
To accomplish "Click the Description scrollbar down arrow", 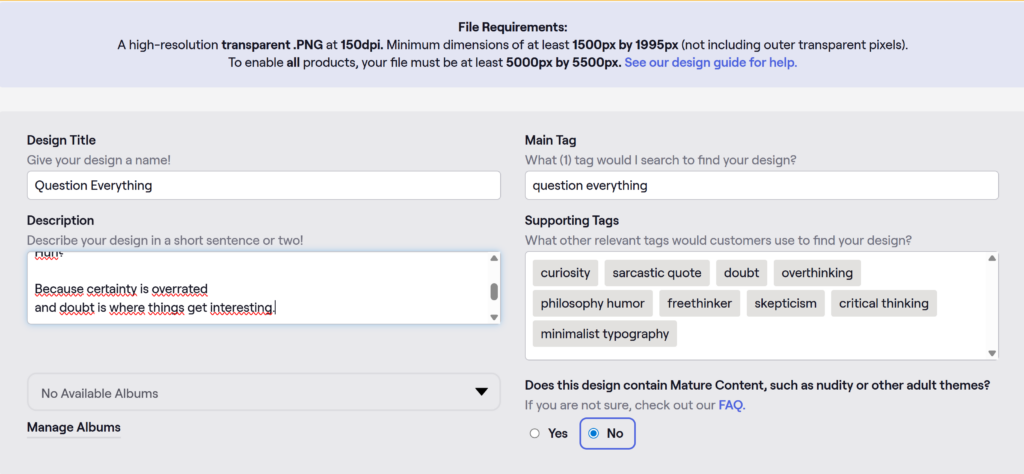I will pyautogui.click(x=494, y=317).
